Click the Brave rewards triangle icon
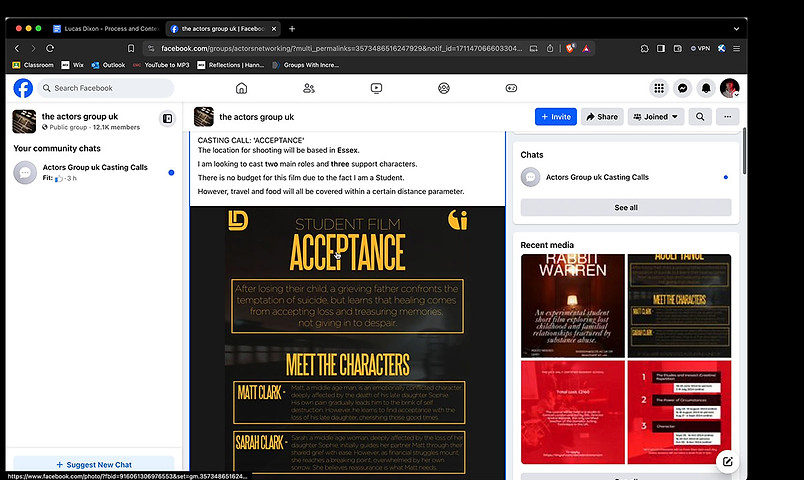This screenshot has height=480, width=804. 586,48
